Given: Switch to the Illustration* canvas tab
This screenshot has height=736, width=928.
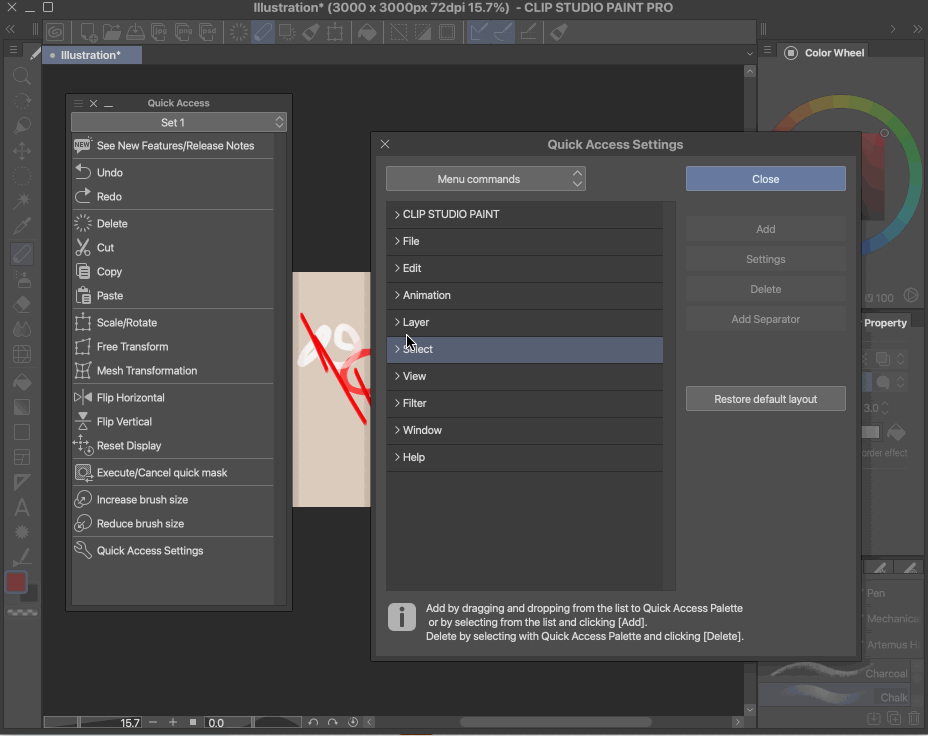Looking at the screenshot, I should 92,55.
